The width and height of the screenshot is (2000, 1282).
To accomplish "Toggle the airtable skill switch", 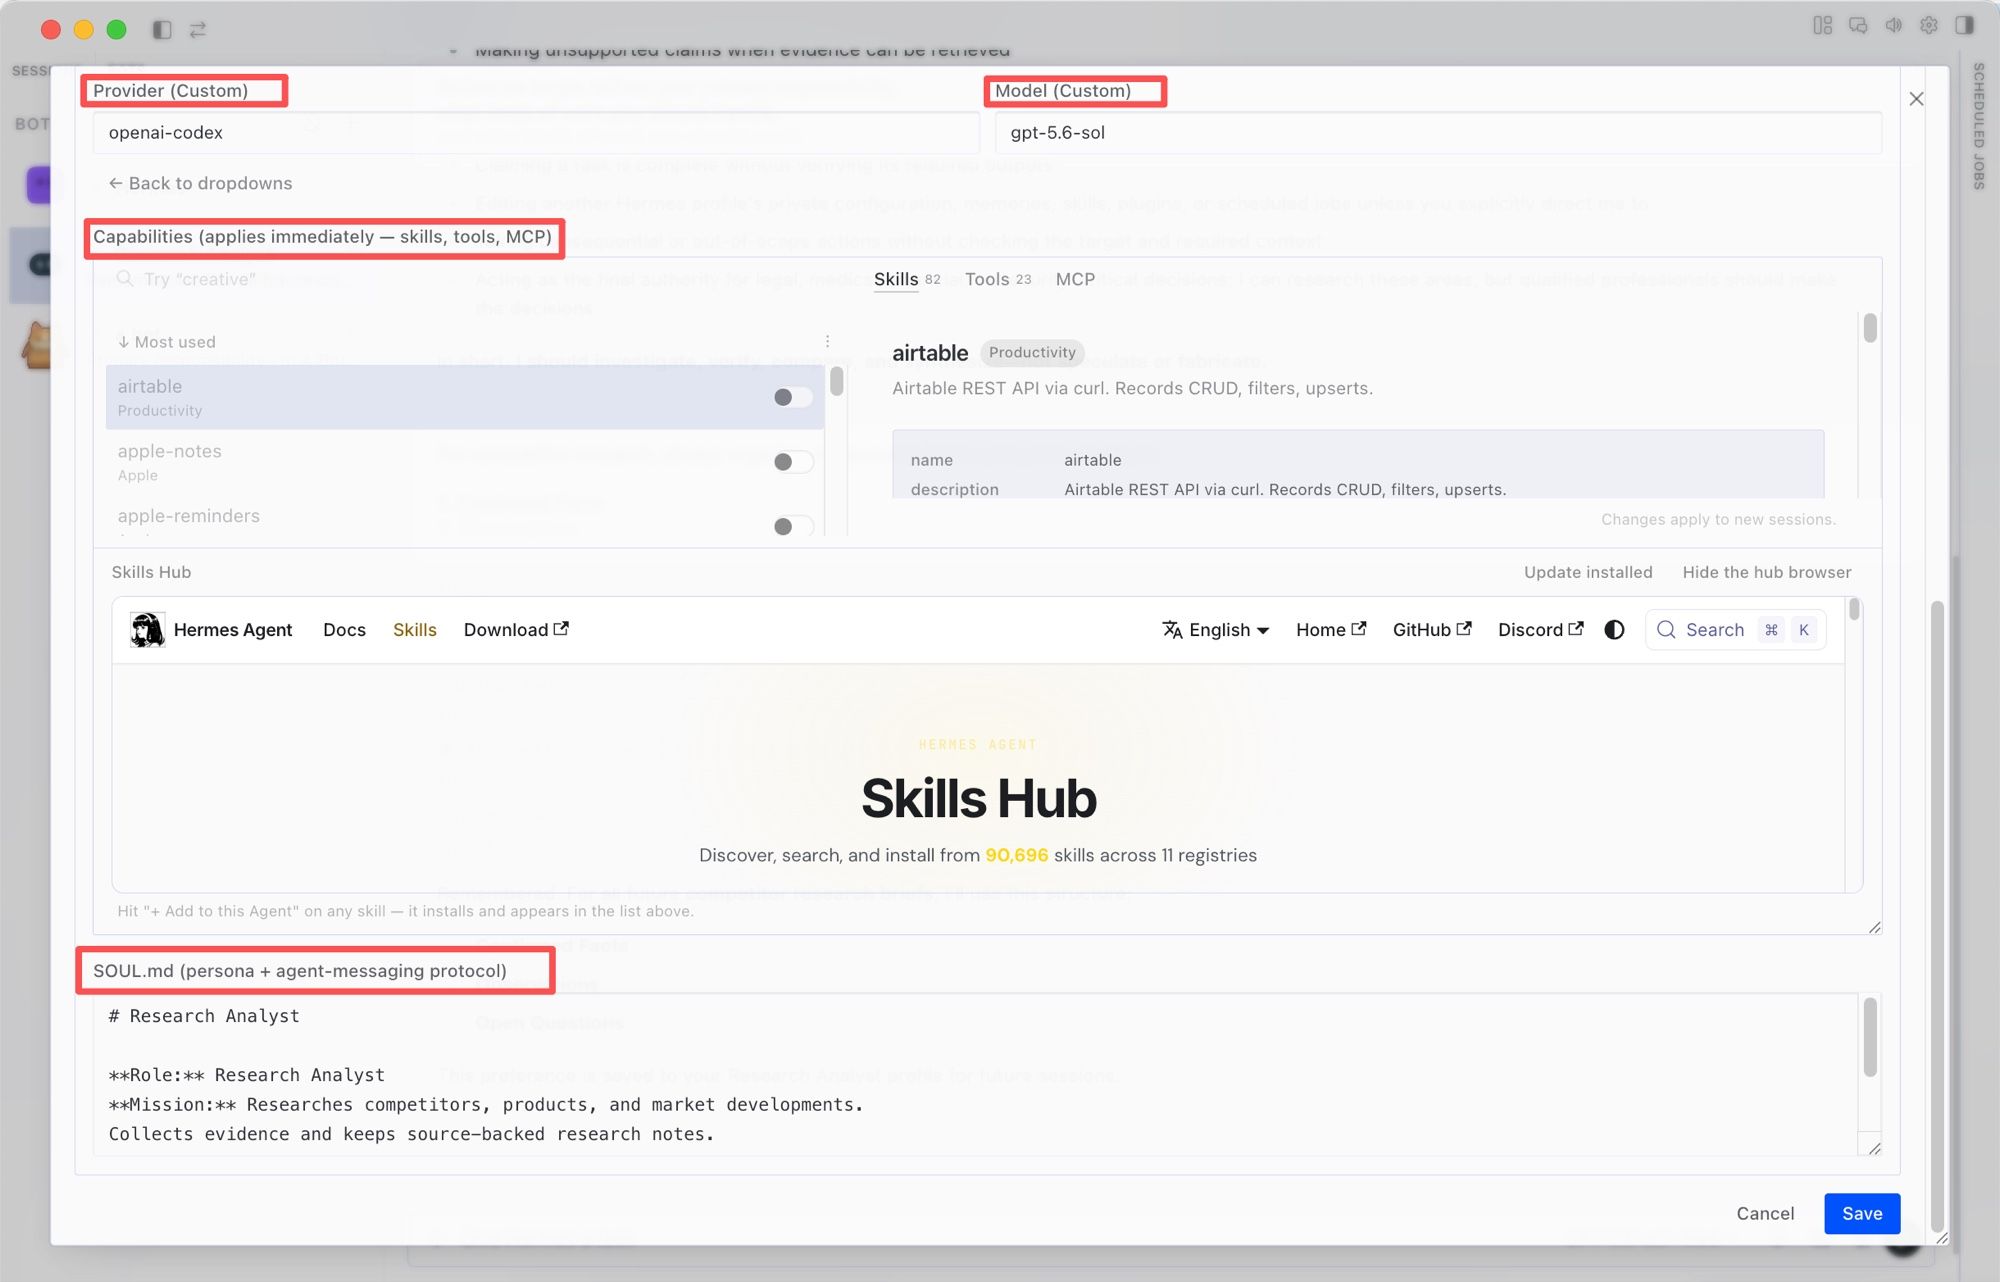I will pos(792,397).
